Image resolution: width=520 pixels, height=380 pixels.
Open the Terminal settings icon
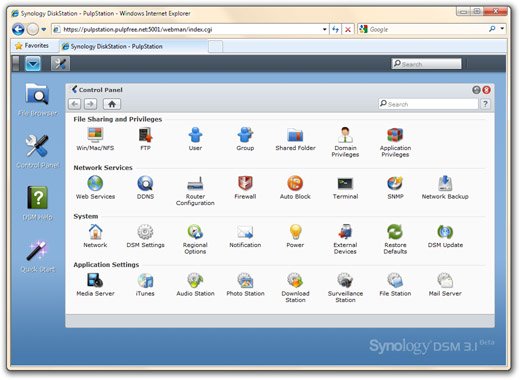click(x=345, y=187)
